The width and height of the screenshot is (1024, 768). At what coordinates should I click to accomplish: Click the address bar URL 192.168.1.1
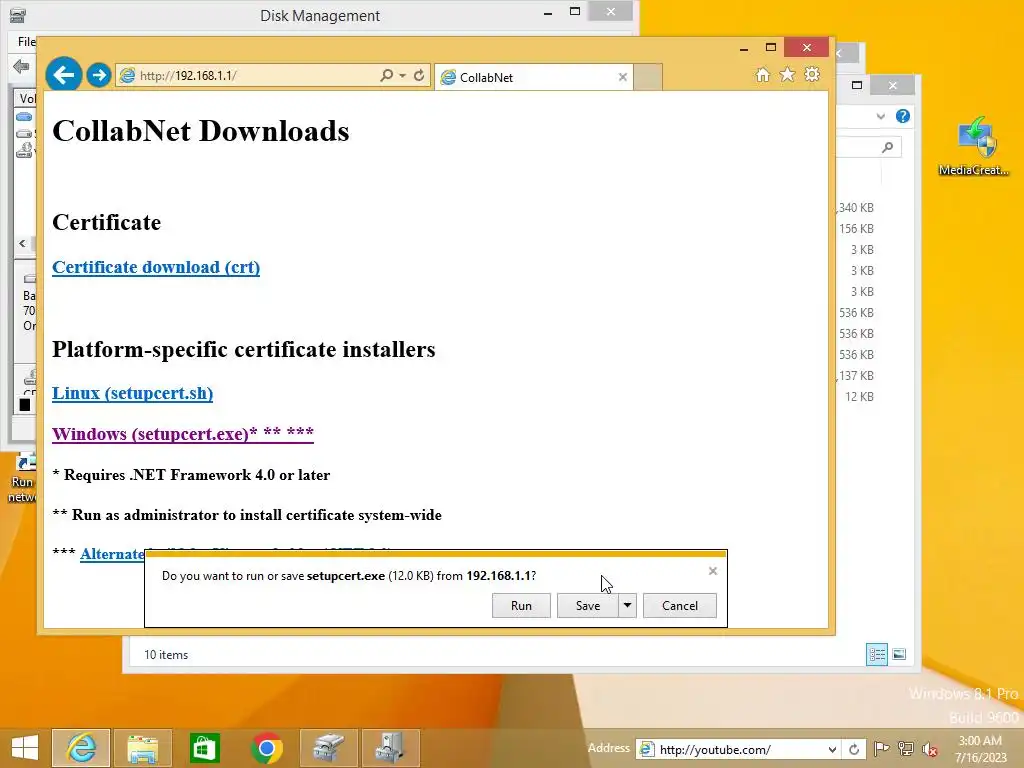pyautogui.click(x=188, y=76)
